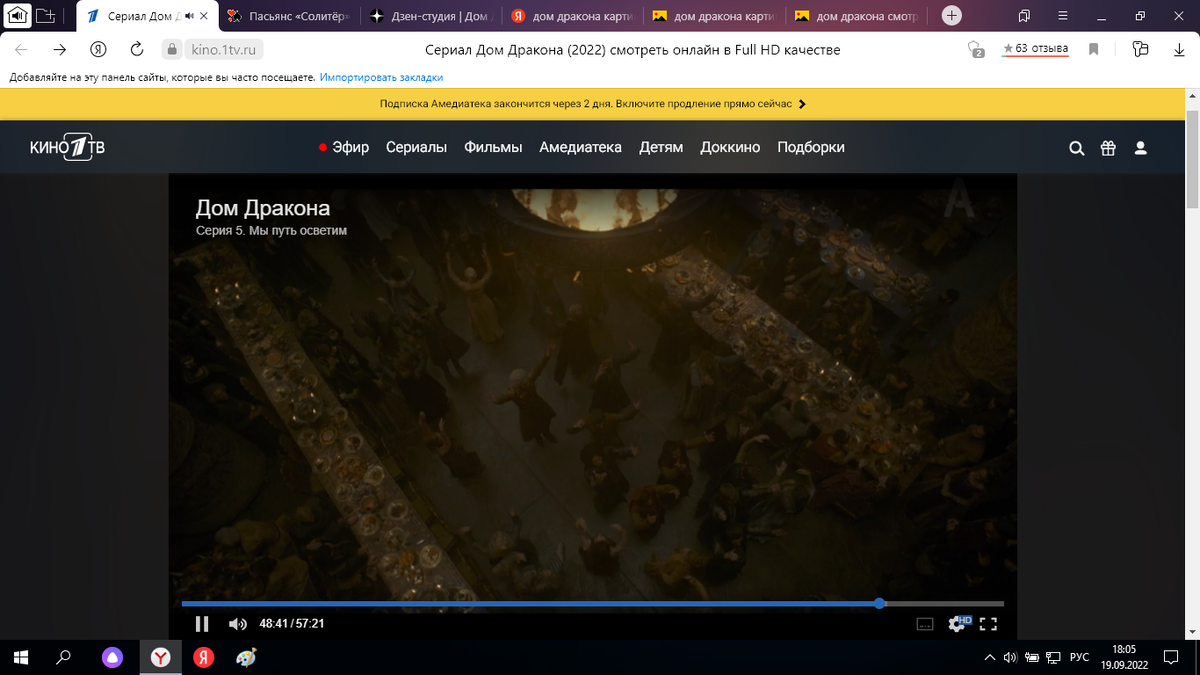The width and height of the screenshot is (1200, 675).
Task: Launch the Alice assistant in taskbar
Action: tap(112, 657)
